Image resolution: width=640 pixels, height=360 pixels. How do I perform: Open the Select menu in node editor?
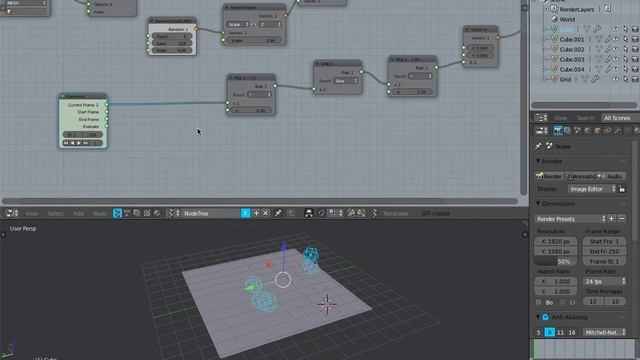(55, 213)
